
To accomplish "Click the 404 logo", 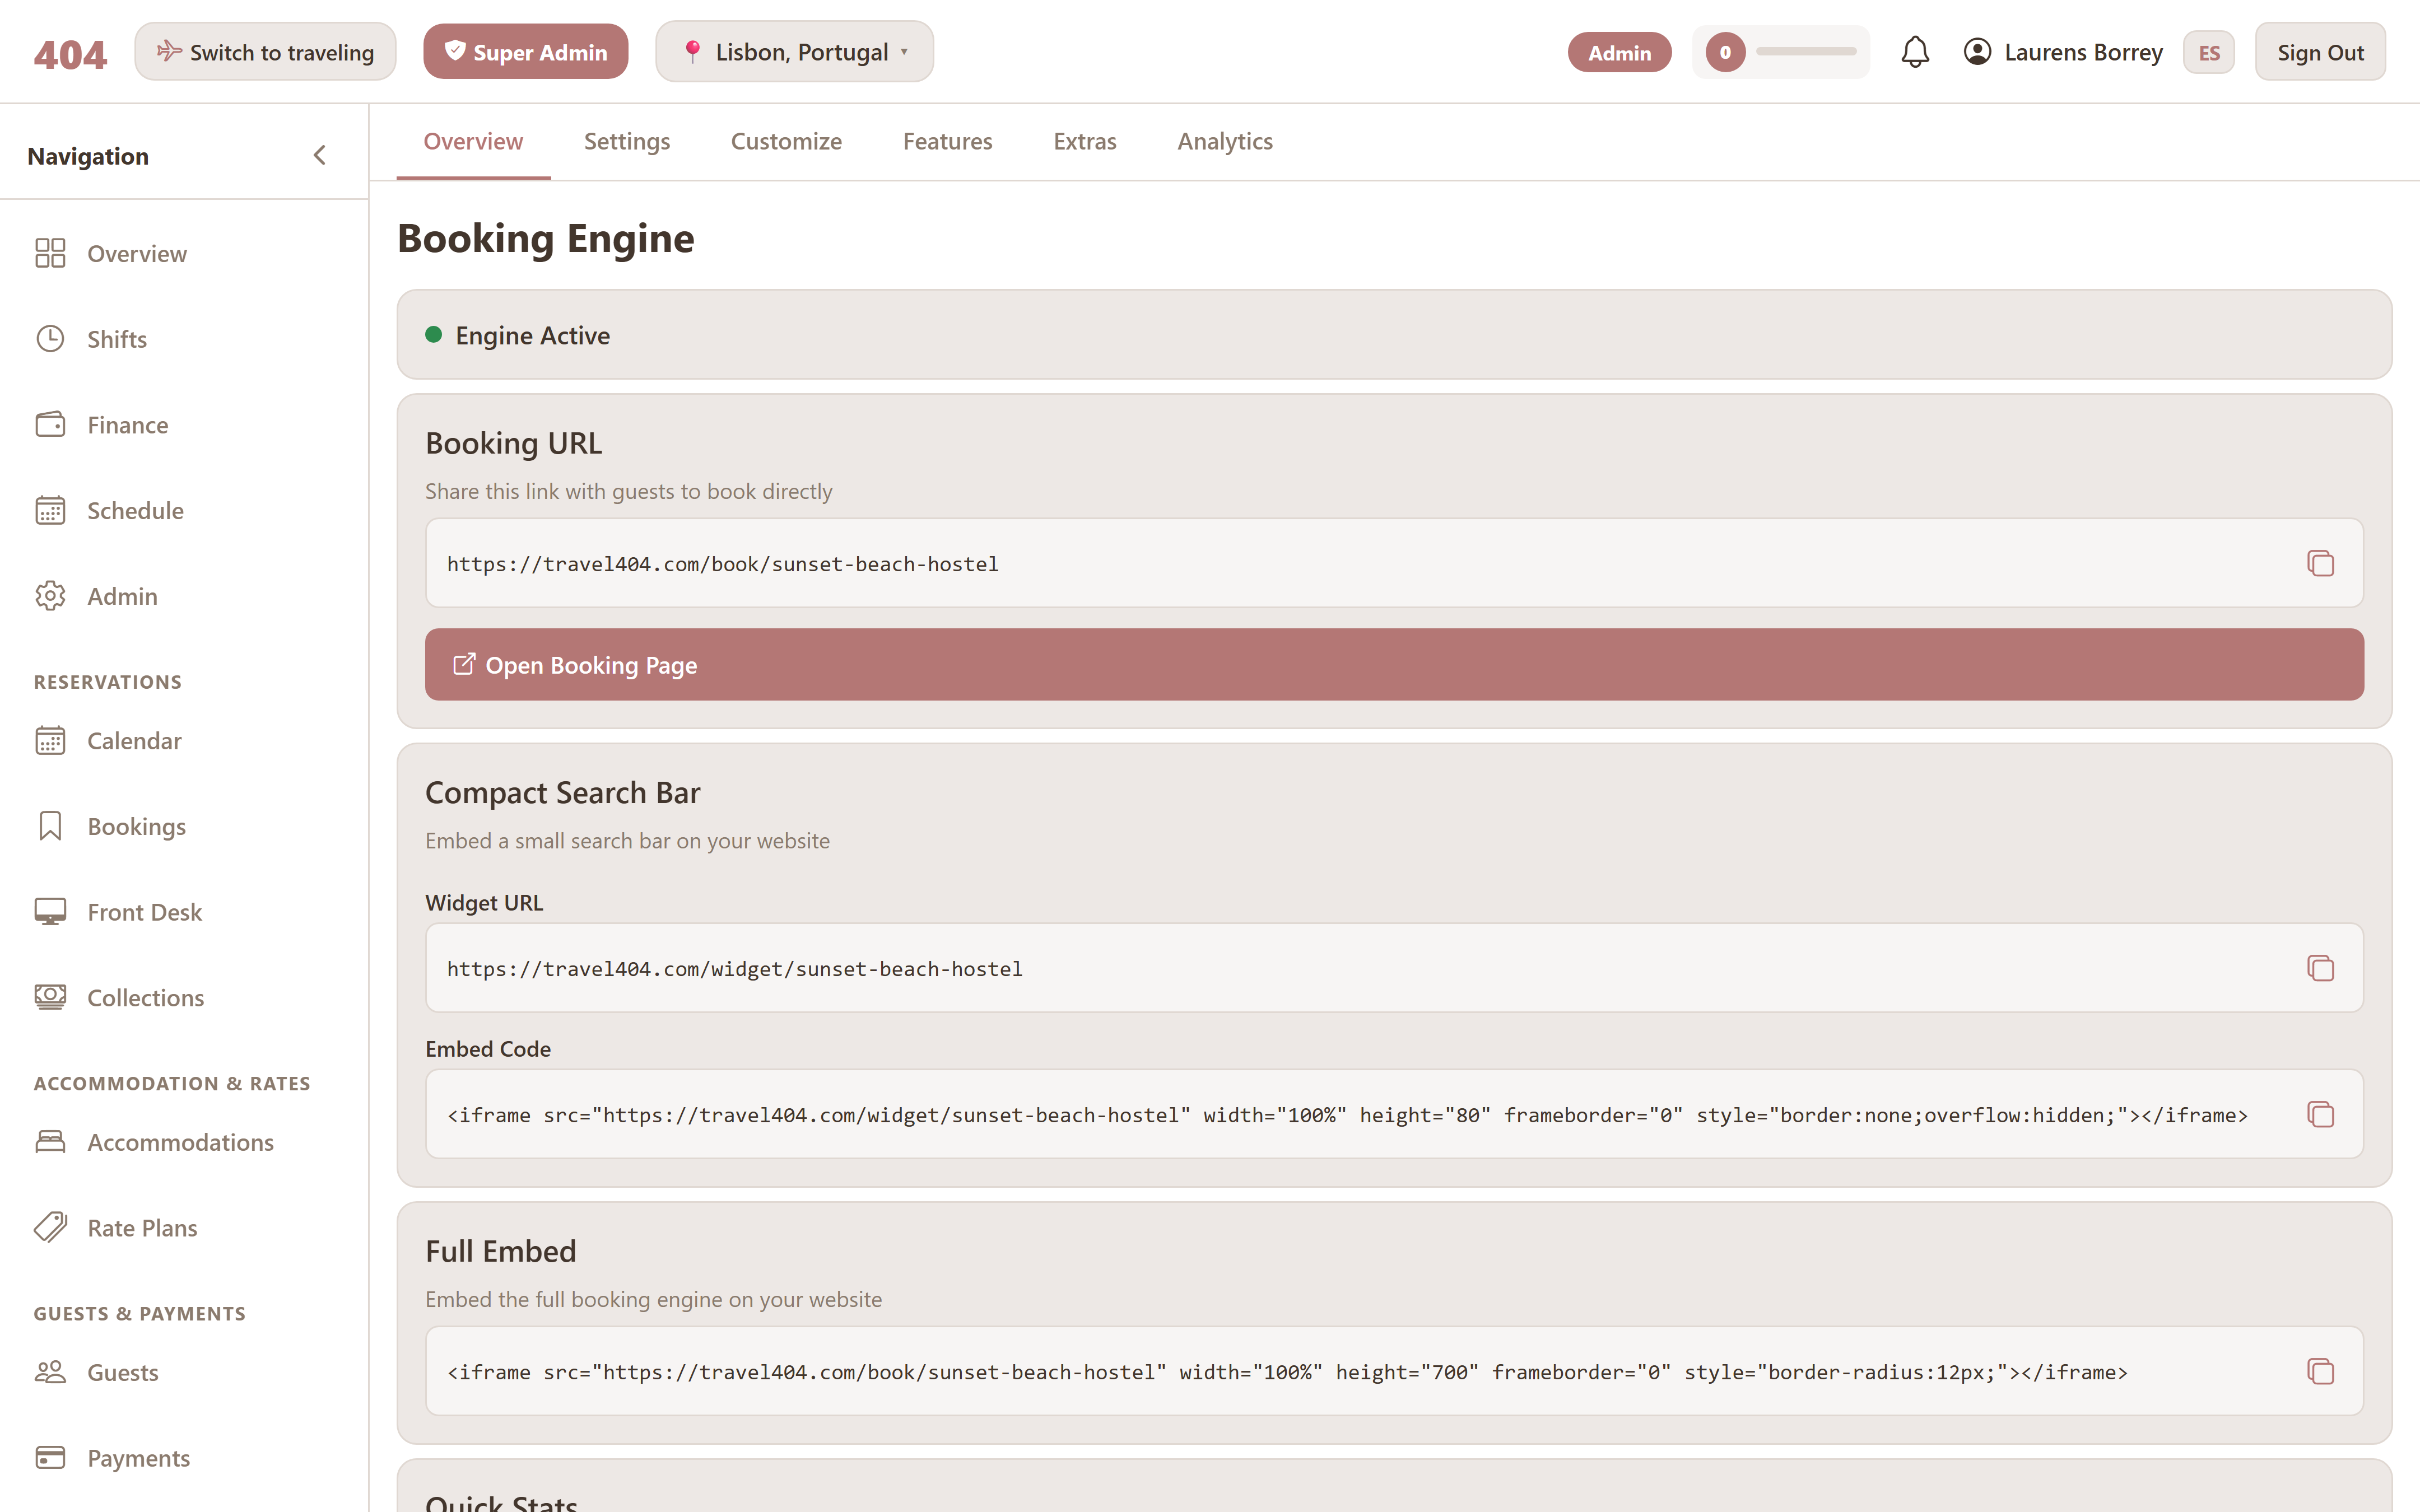I will point(70,54).
